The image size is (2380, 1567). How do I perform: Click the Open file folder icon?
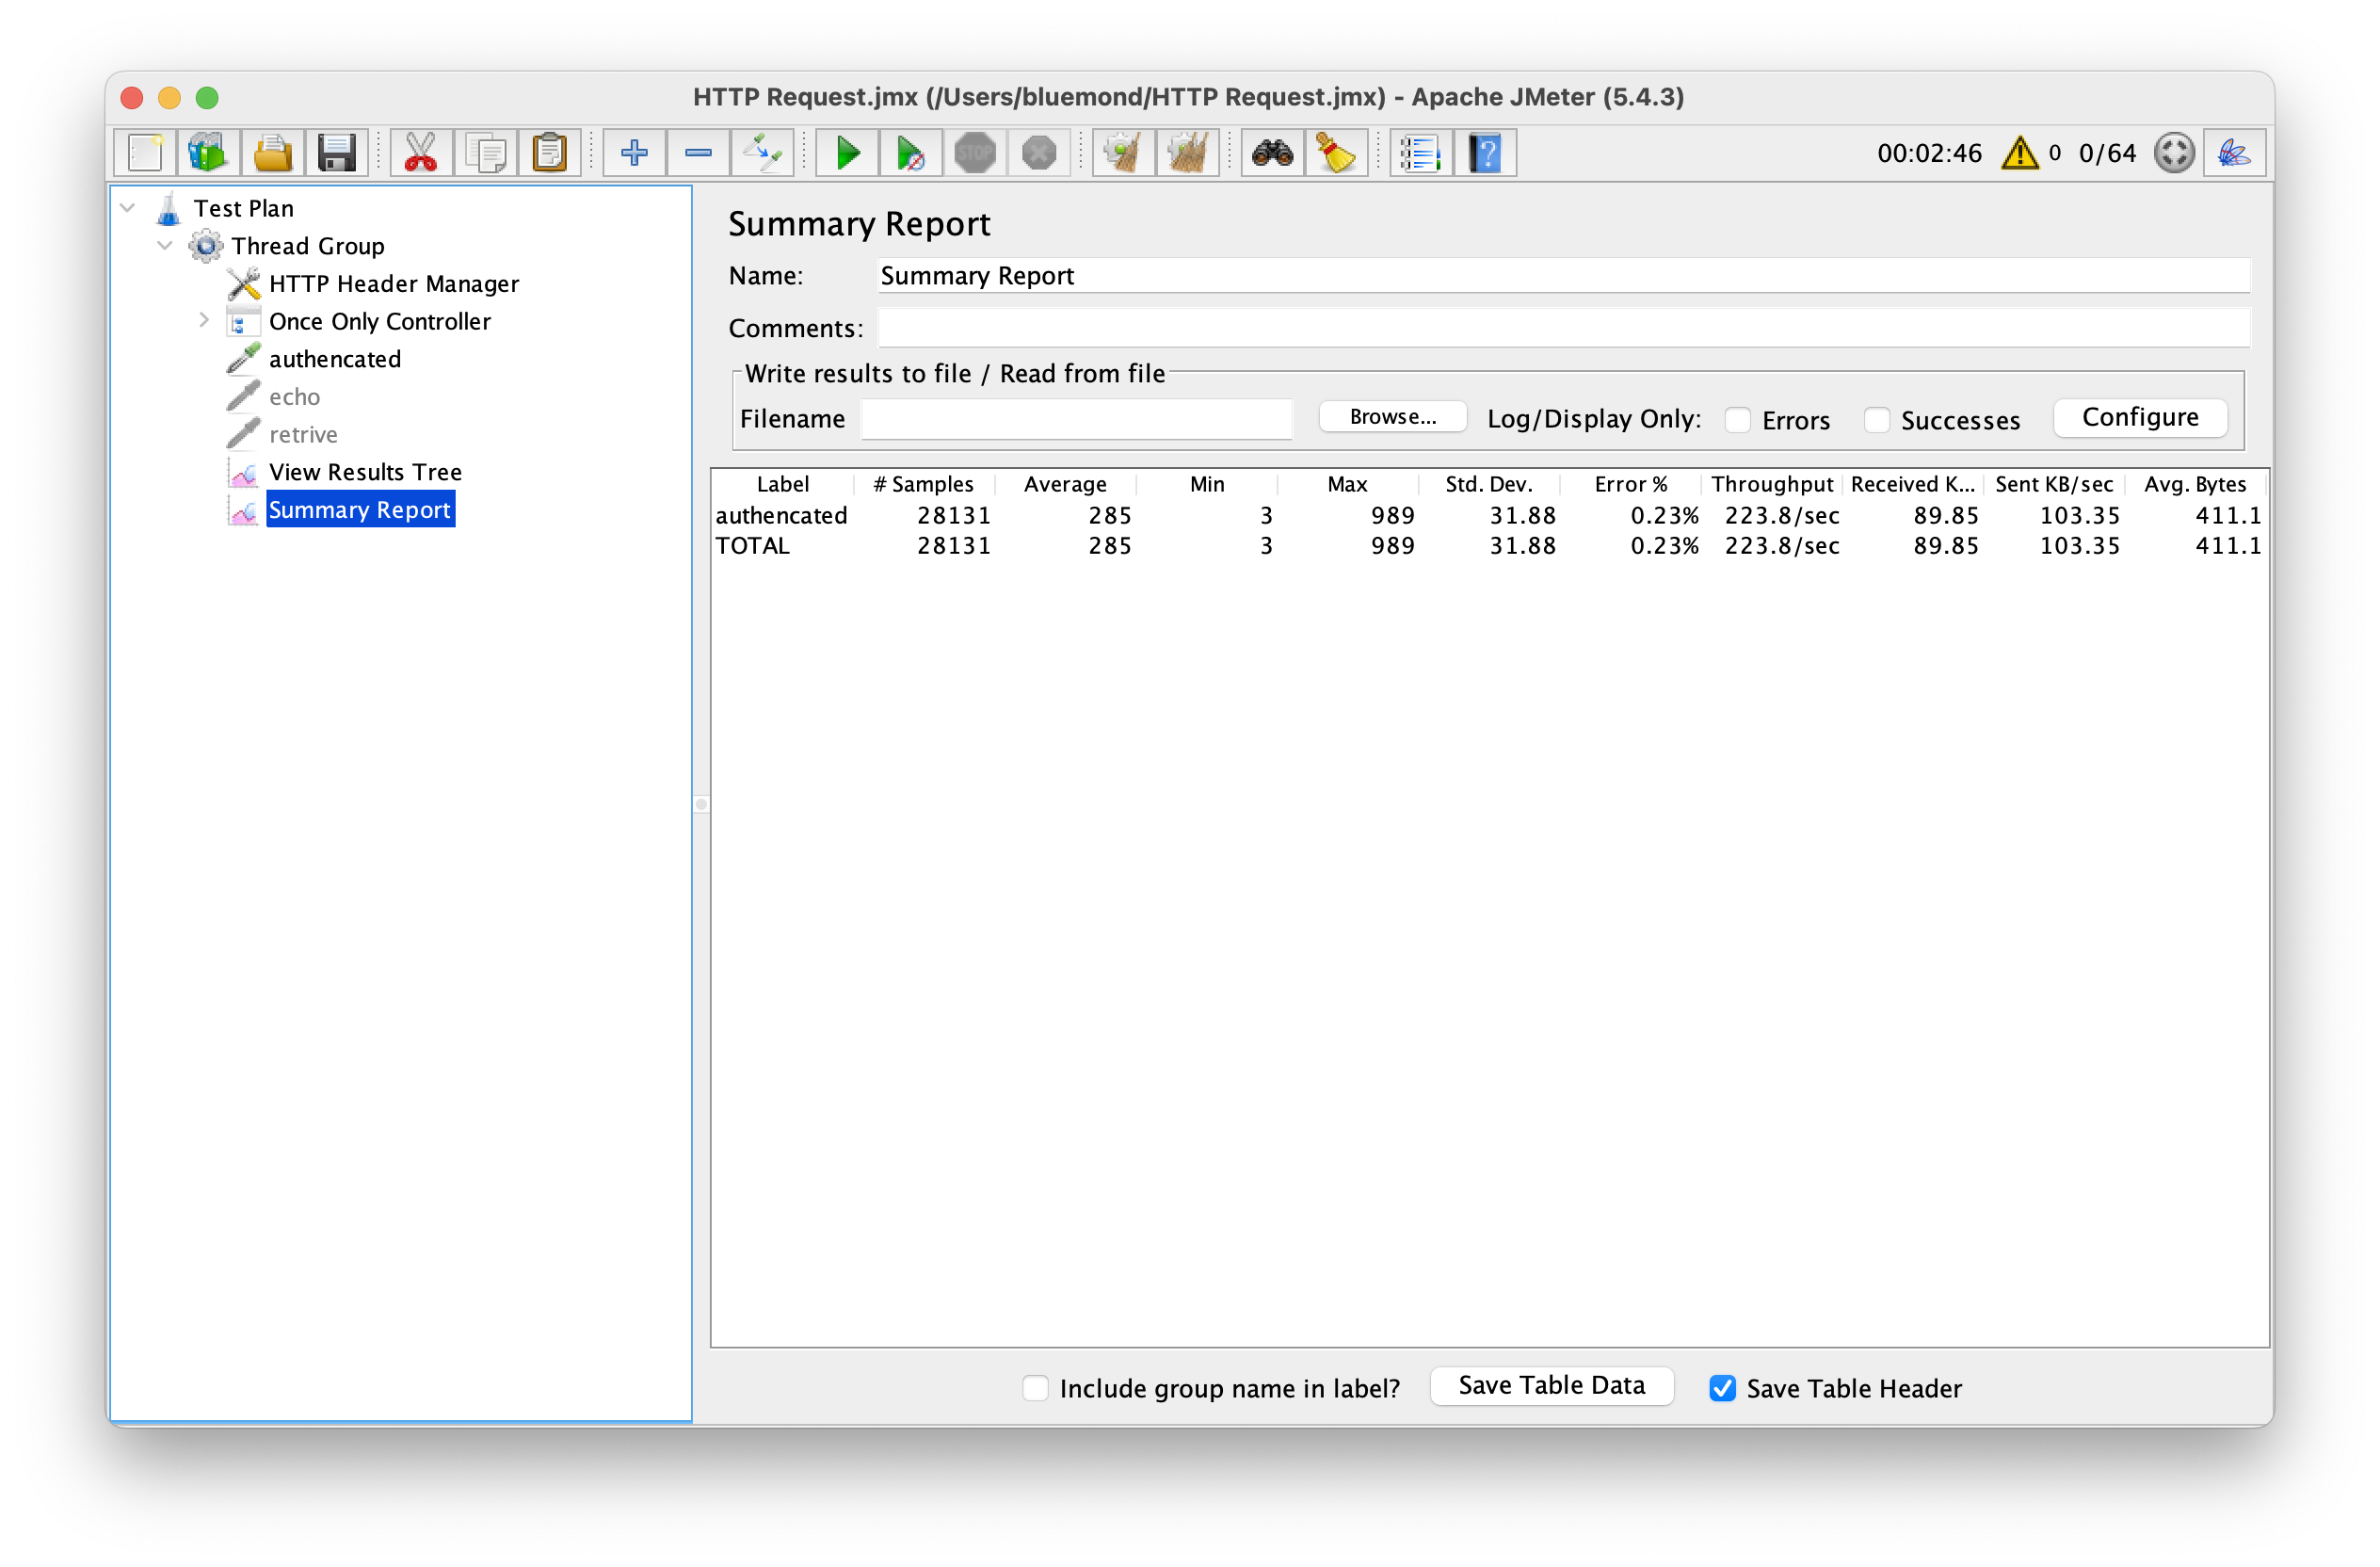(x=272, y=153)
